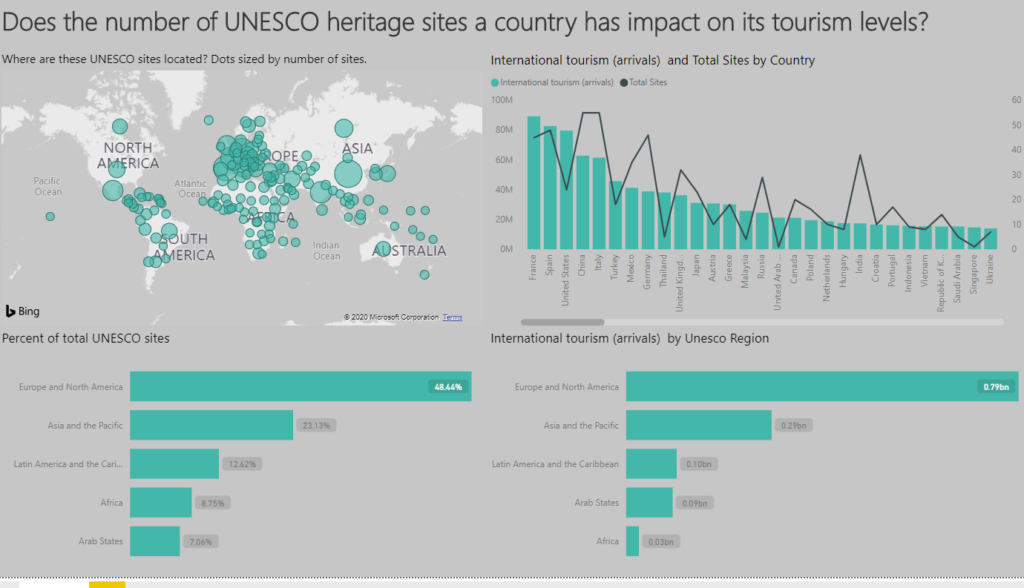
Task: Click the Germany axis label
Action: (647, 272)
